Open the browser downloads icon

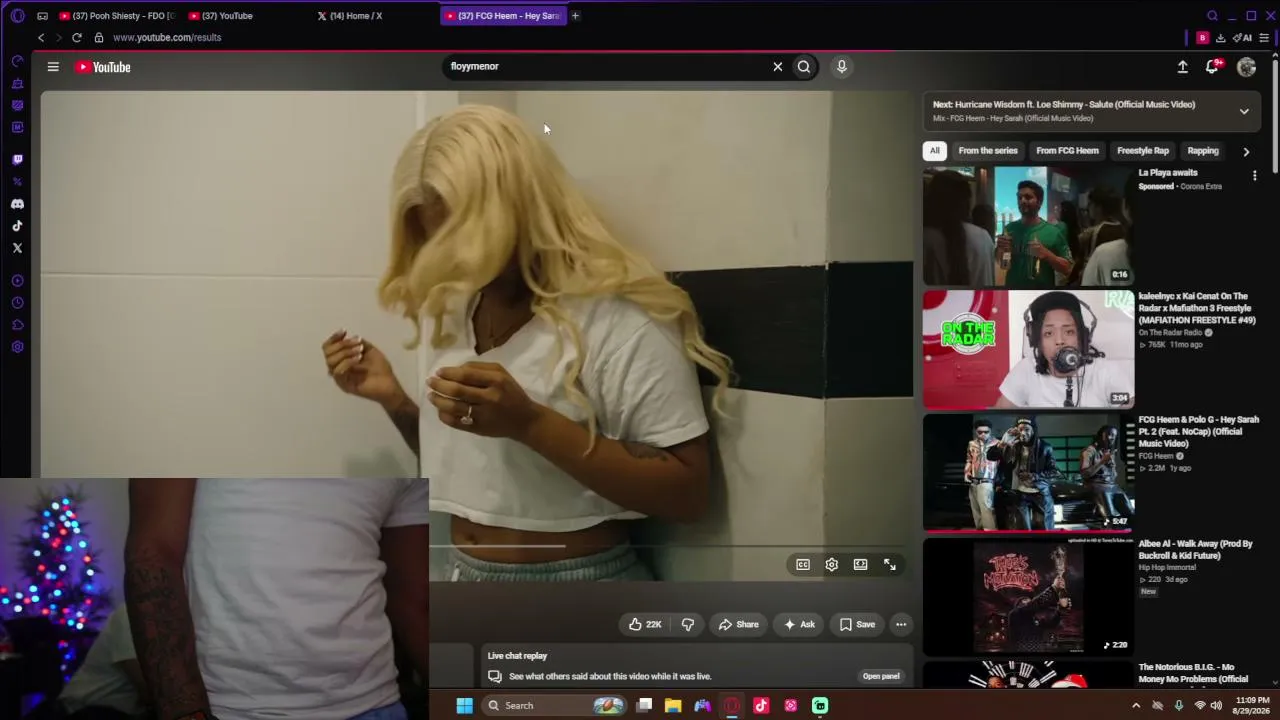tap(1221, 38)
